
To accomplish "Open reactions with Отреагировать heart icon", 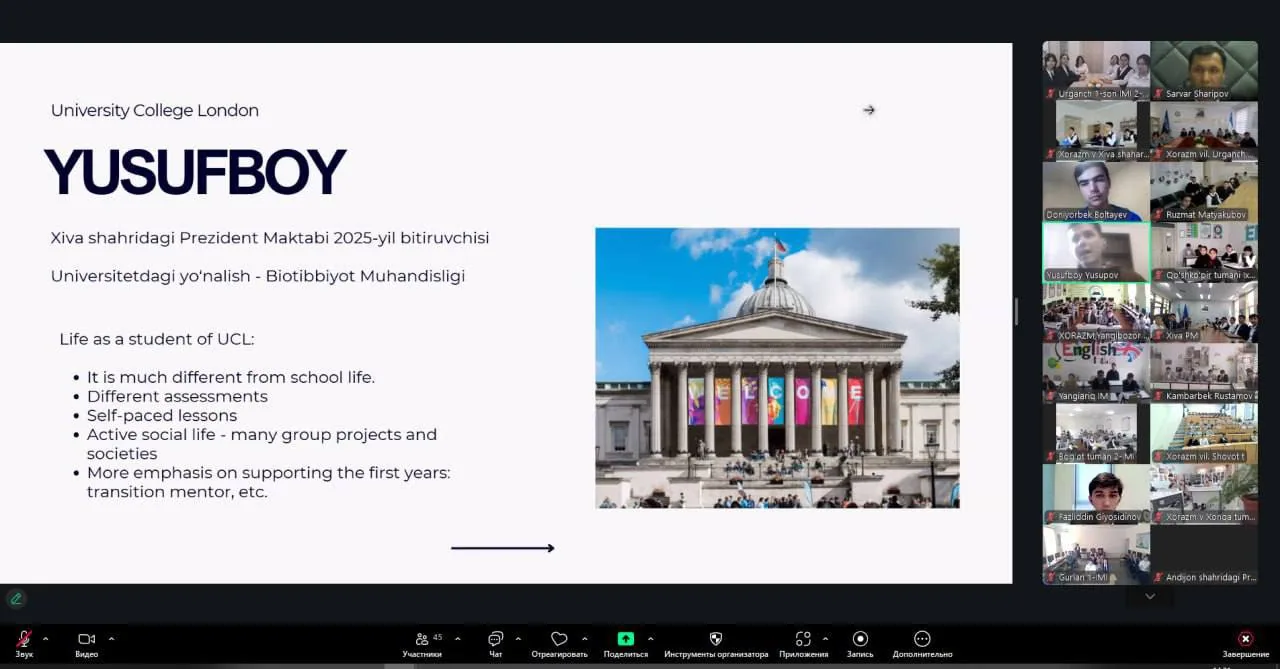I will 559,643.
